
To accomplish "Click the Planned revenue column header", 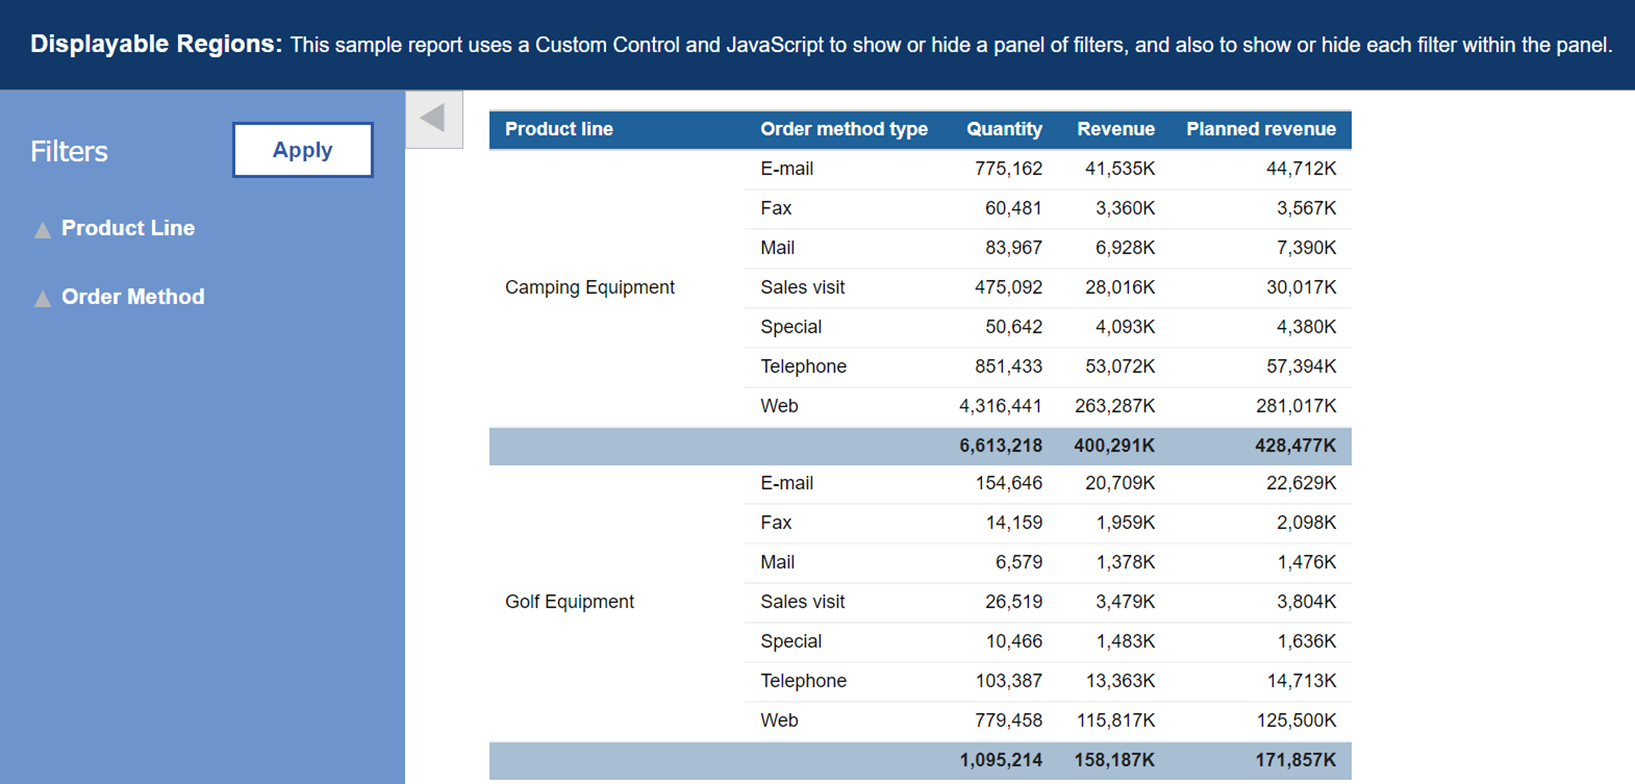I will 1261,129.
